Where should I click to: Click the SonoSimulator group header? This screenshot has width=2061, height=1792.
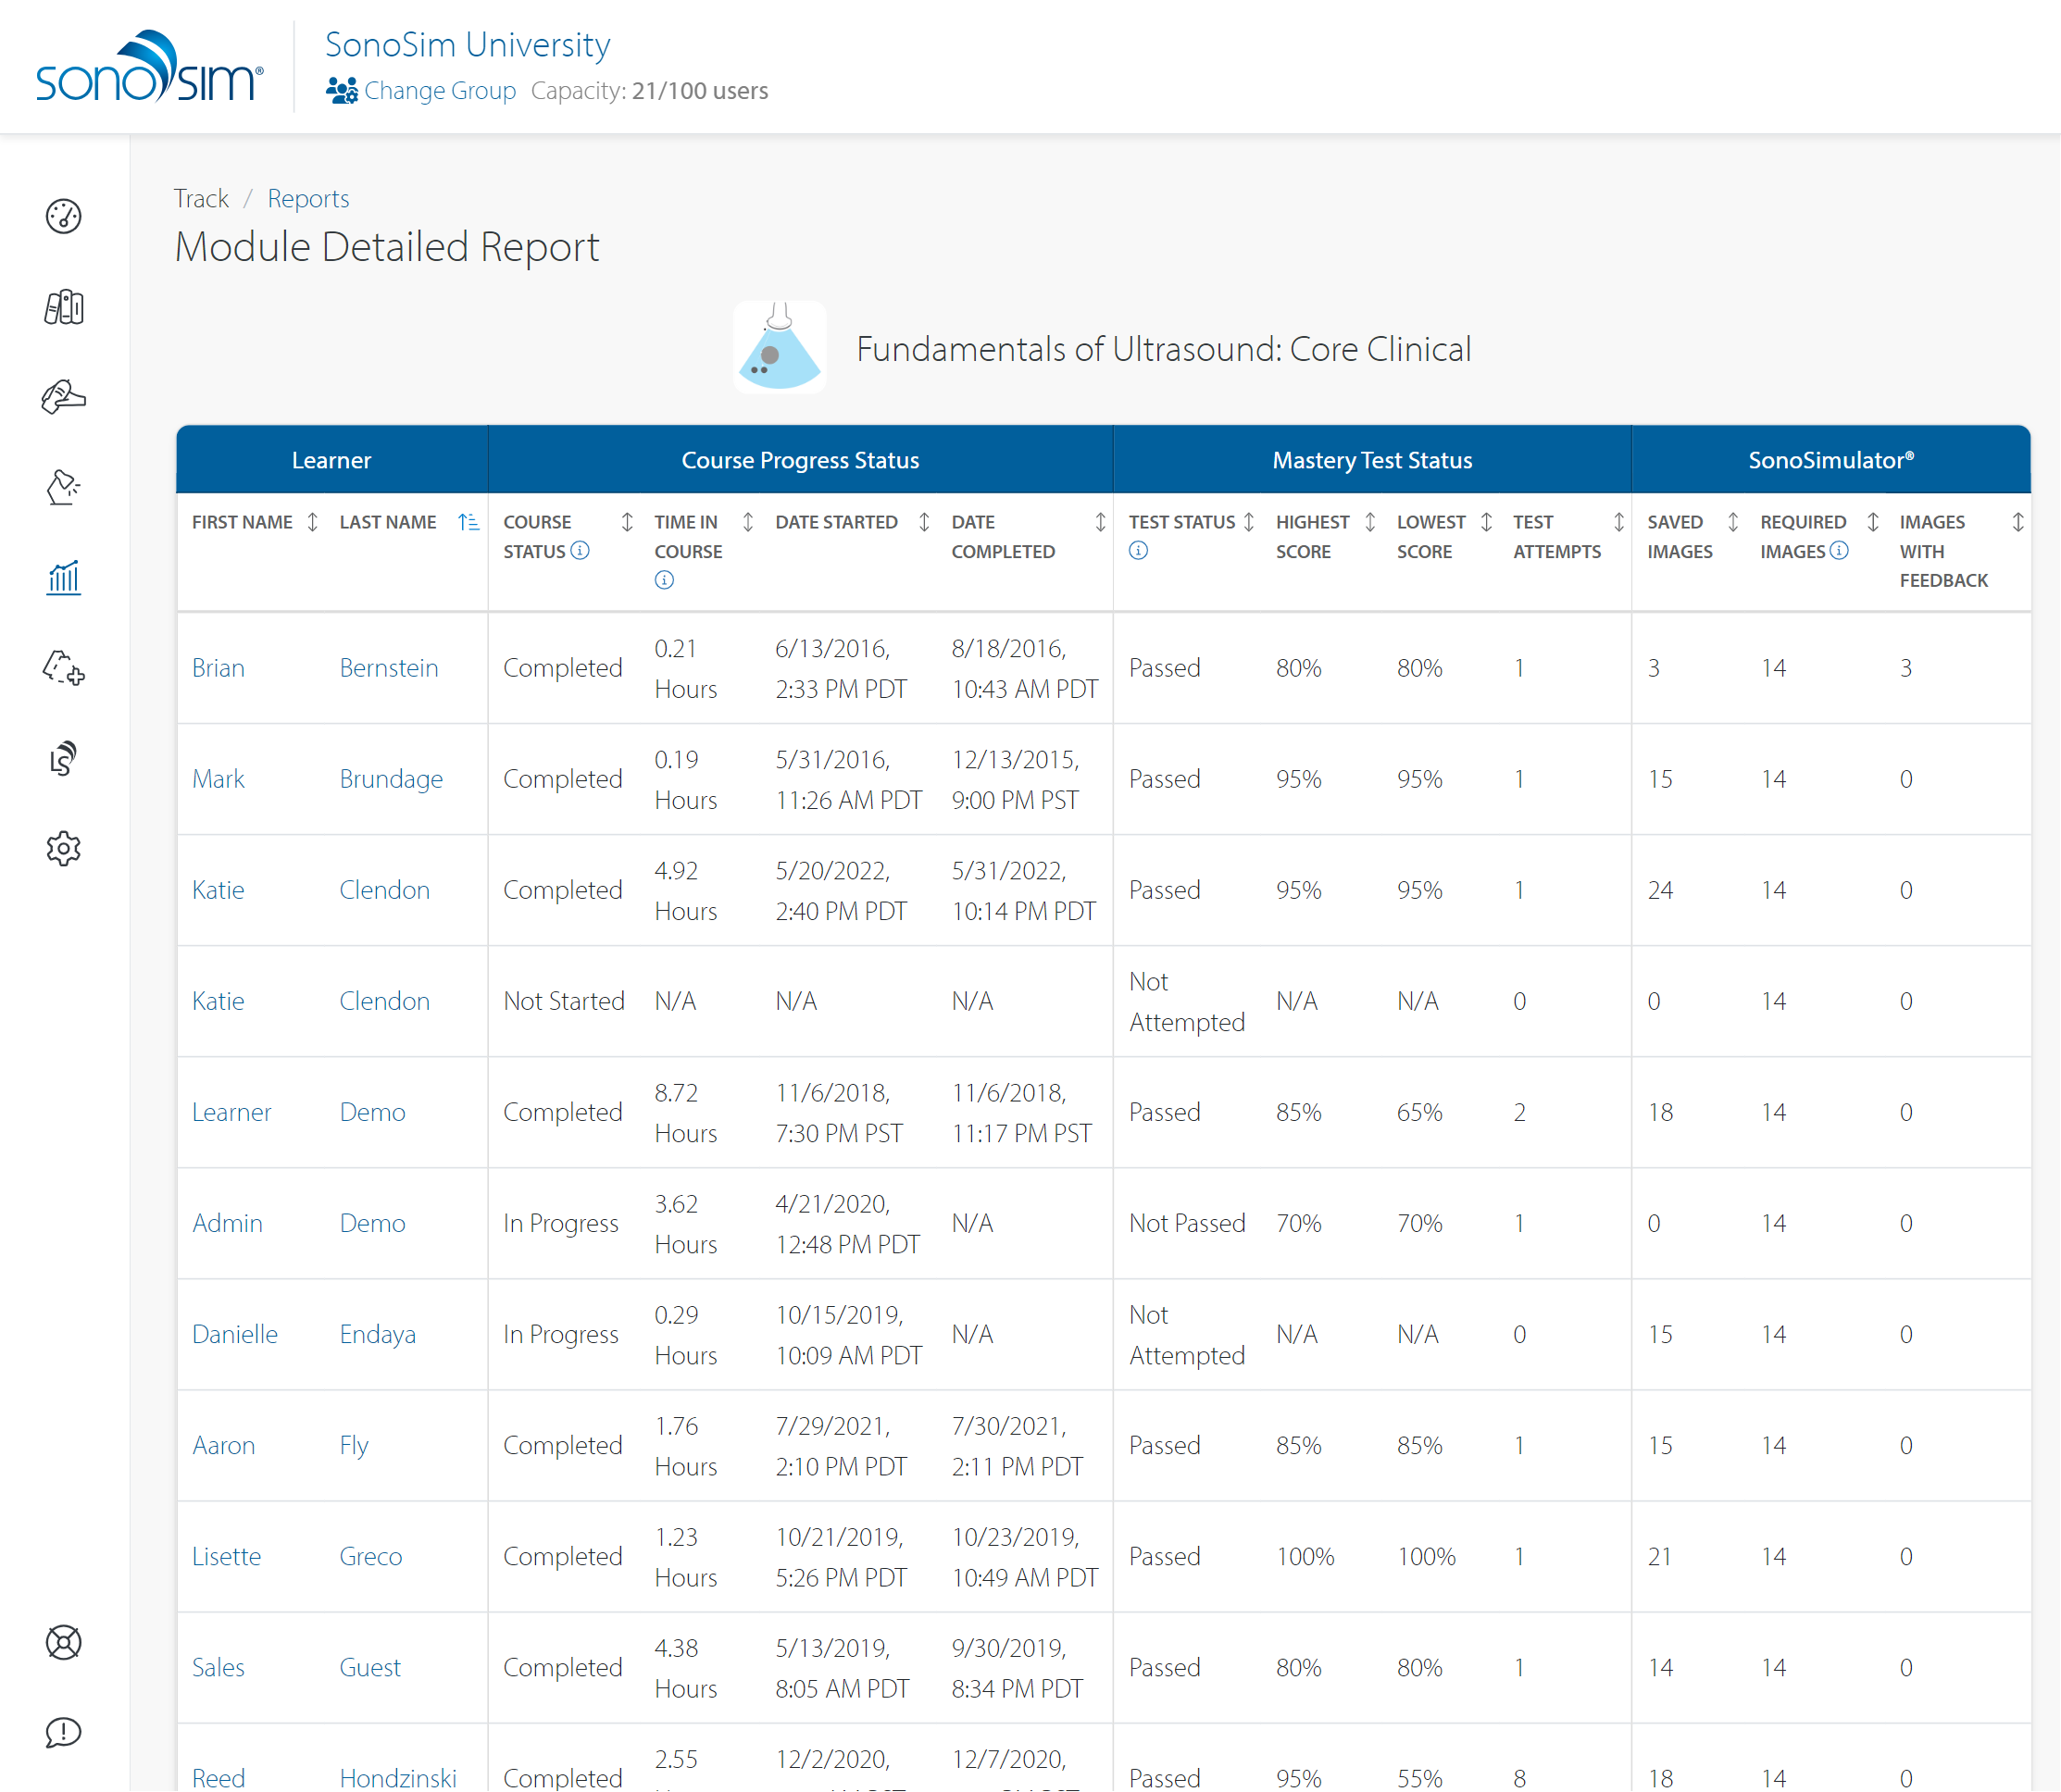tap(1831, 460)
